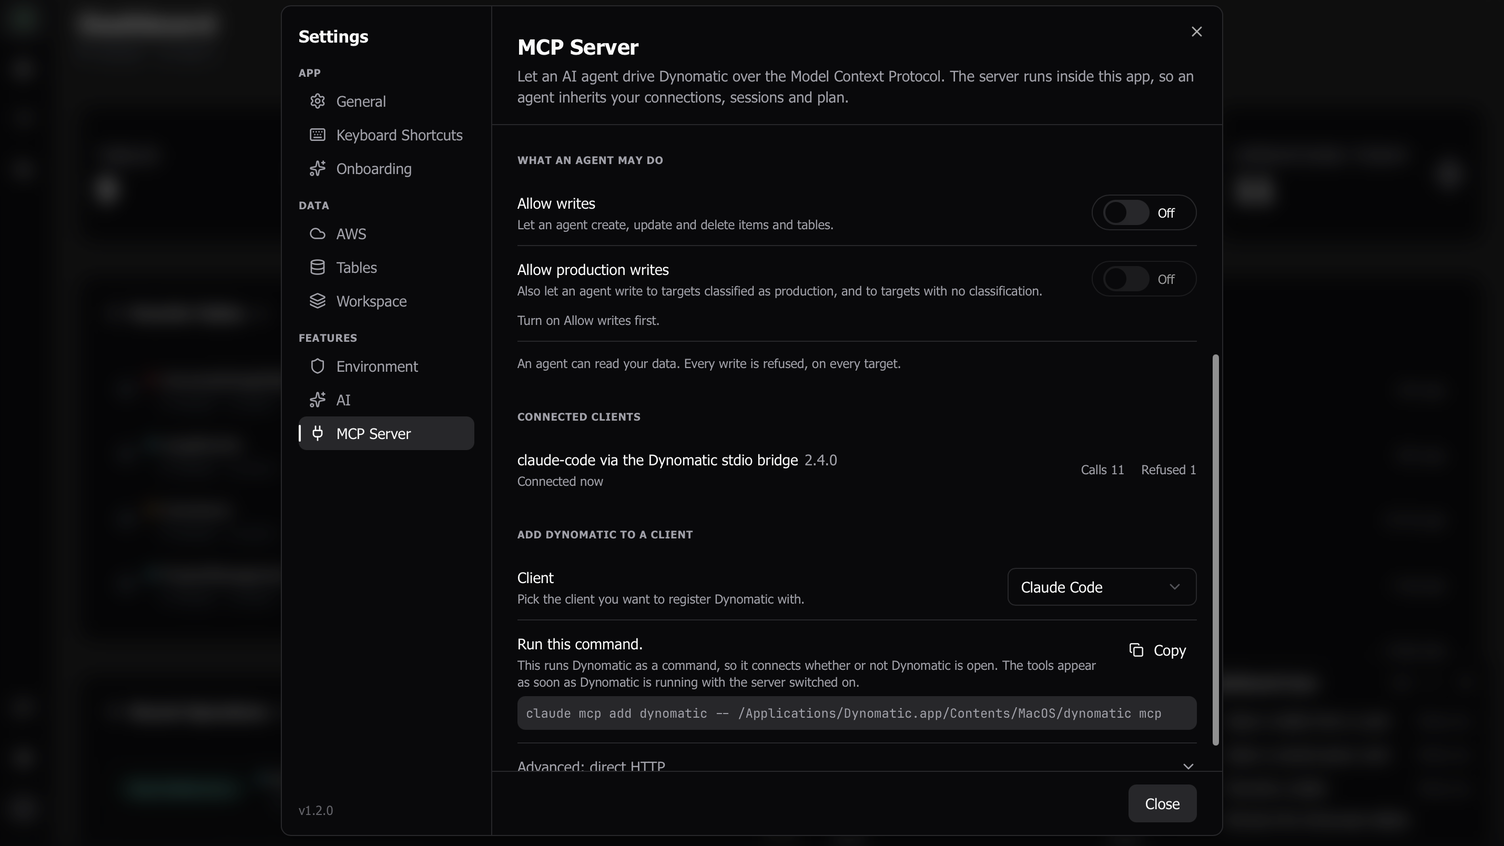Click the Onboarding sparkle icon
The width and height of the screenshot is (1504, 846).
tap(317, 168)
